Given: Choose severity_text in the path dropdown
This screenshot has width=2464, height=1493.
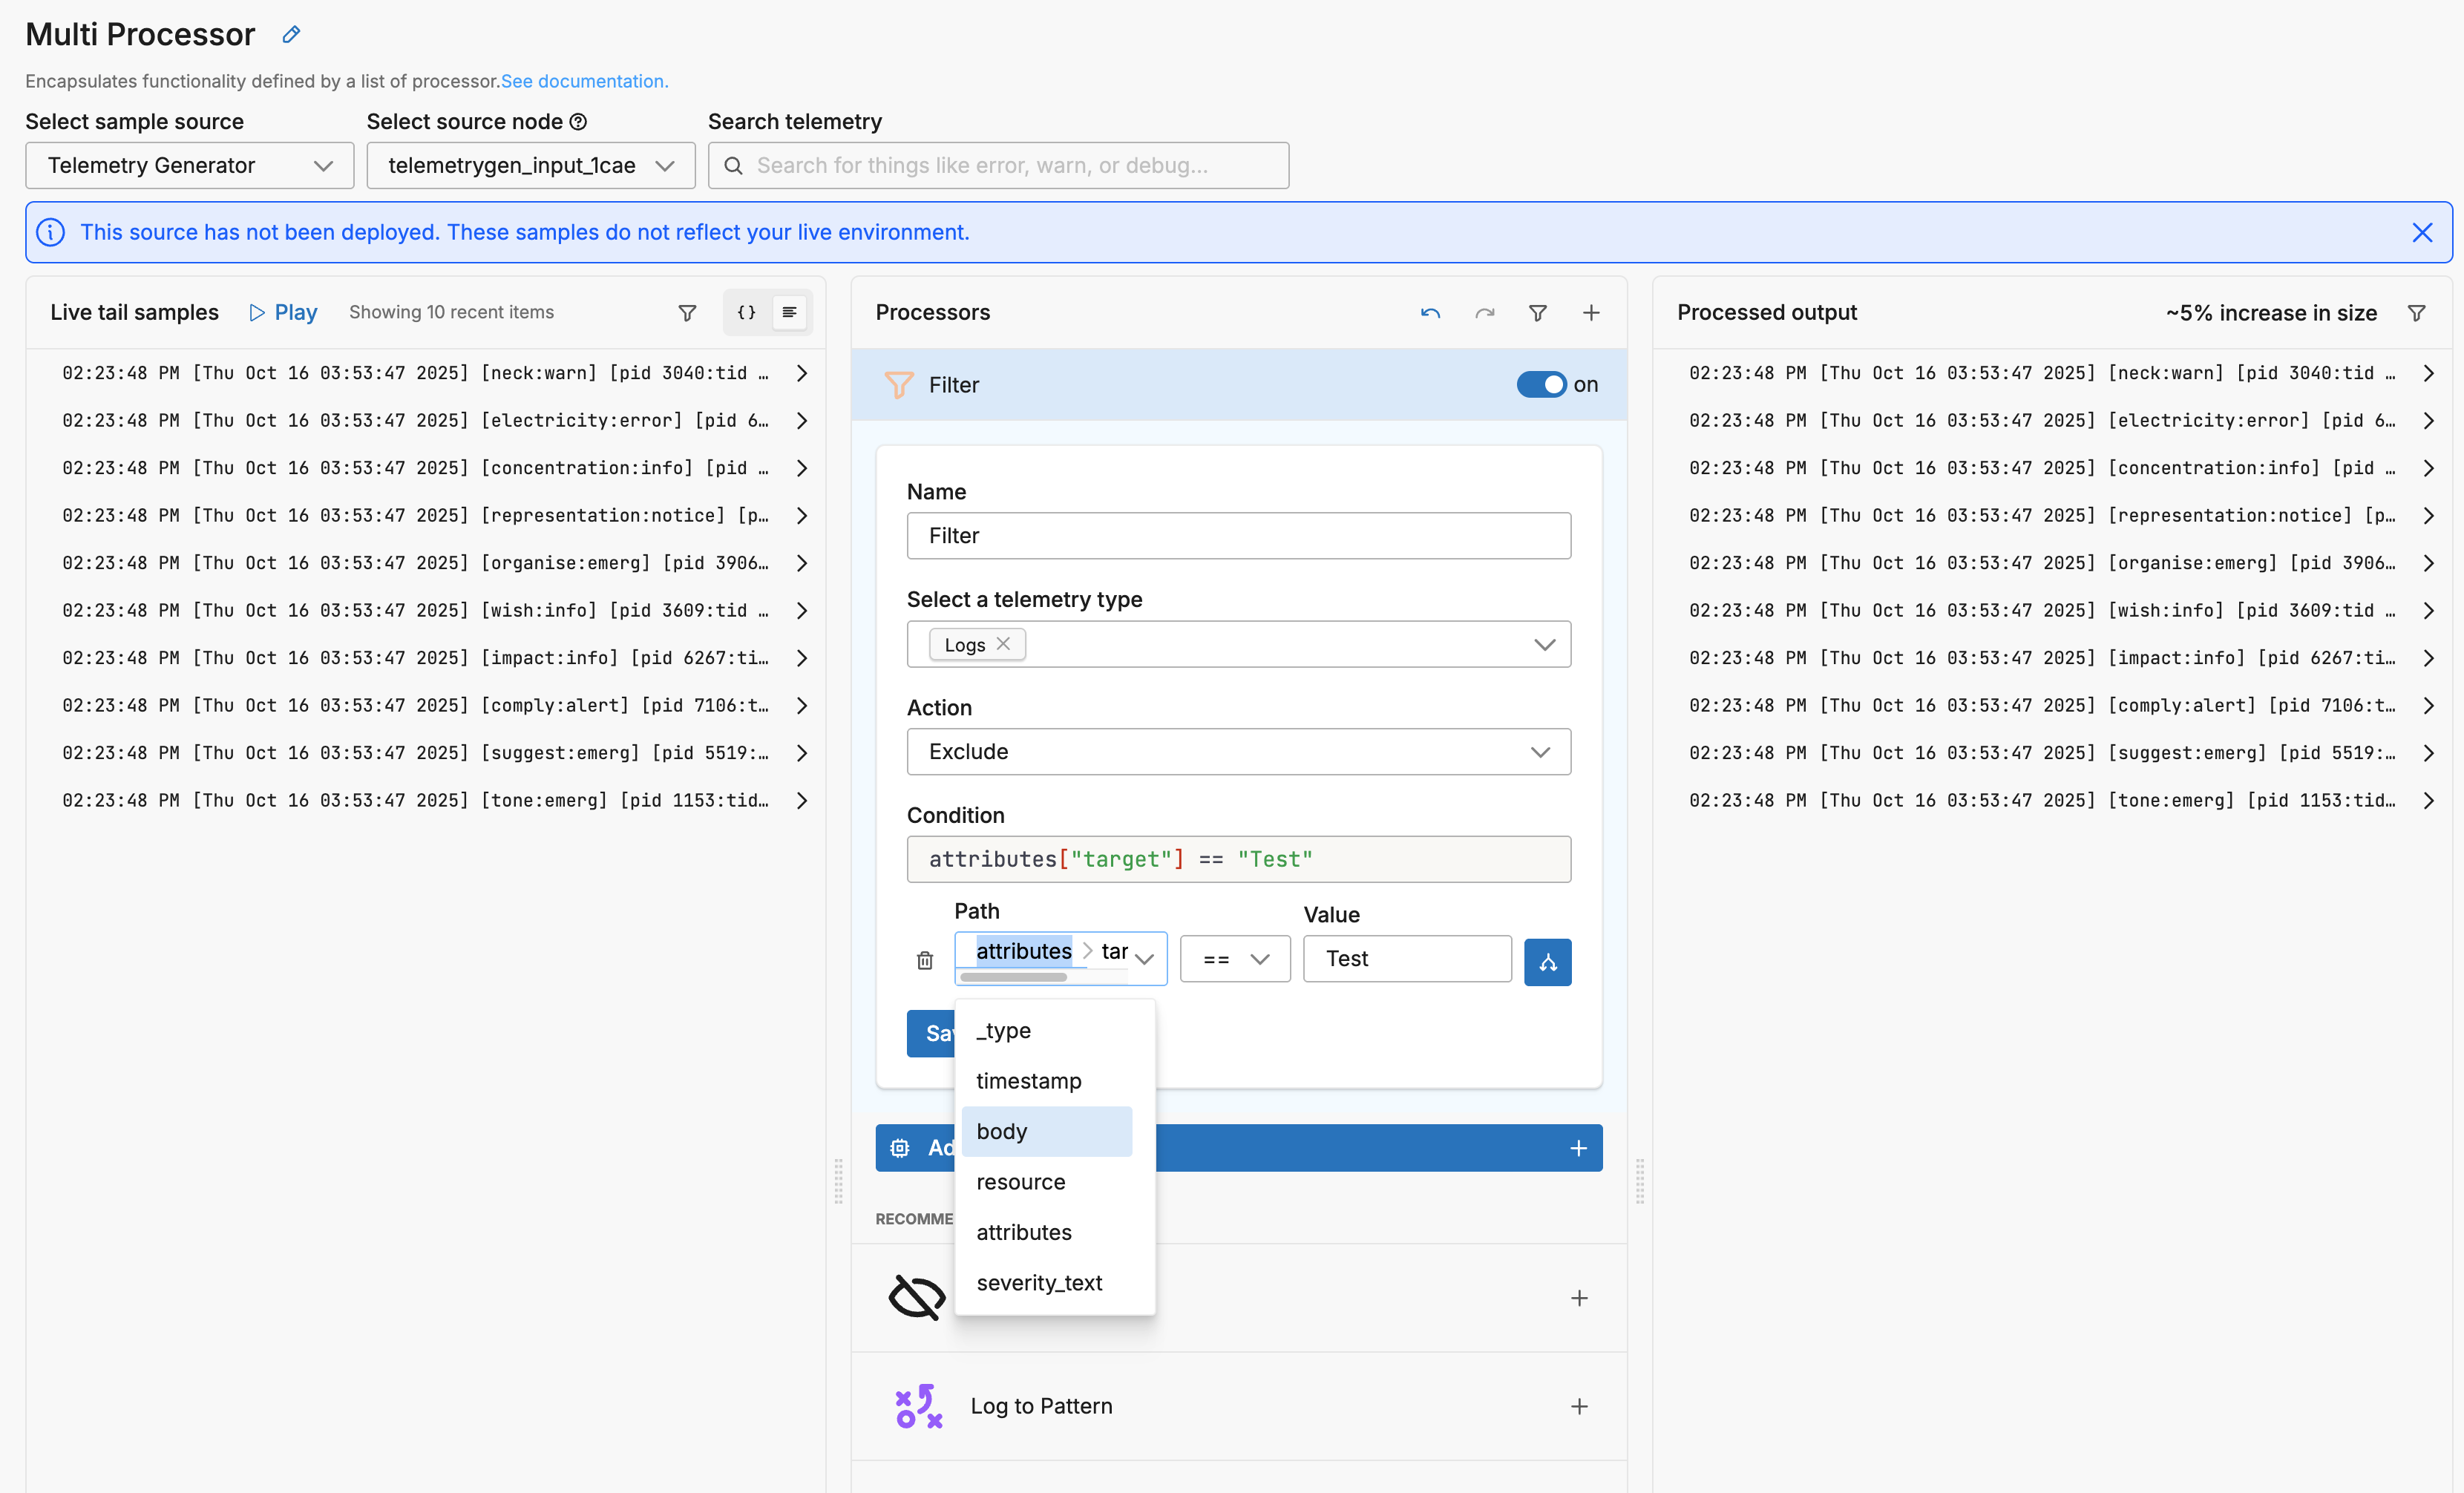Looking at the screenshot, I should 1039,1282.
